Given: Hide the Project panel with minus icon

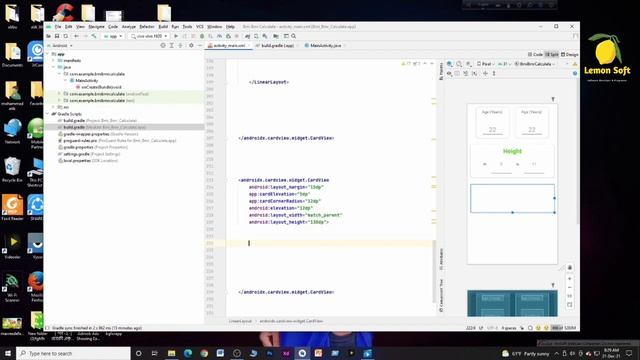Looking at the screenshot, I should [x=200, y=46].
